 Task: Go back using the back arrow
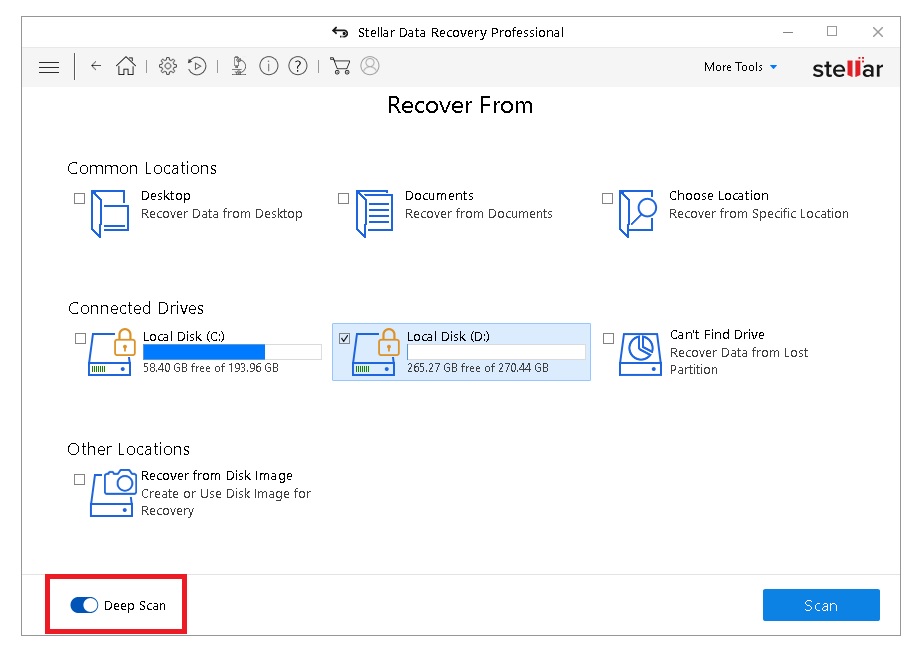[x=96, y=66]
